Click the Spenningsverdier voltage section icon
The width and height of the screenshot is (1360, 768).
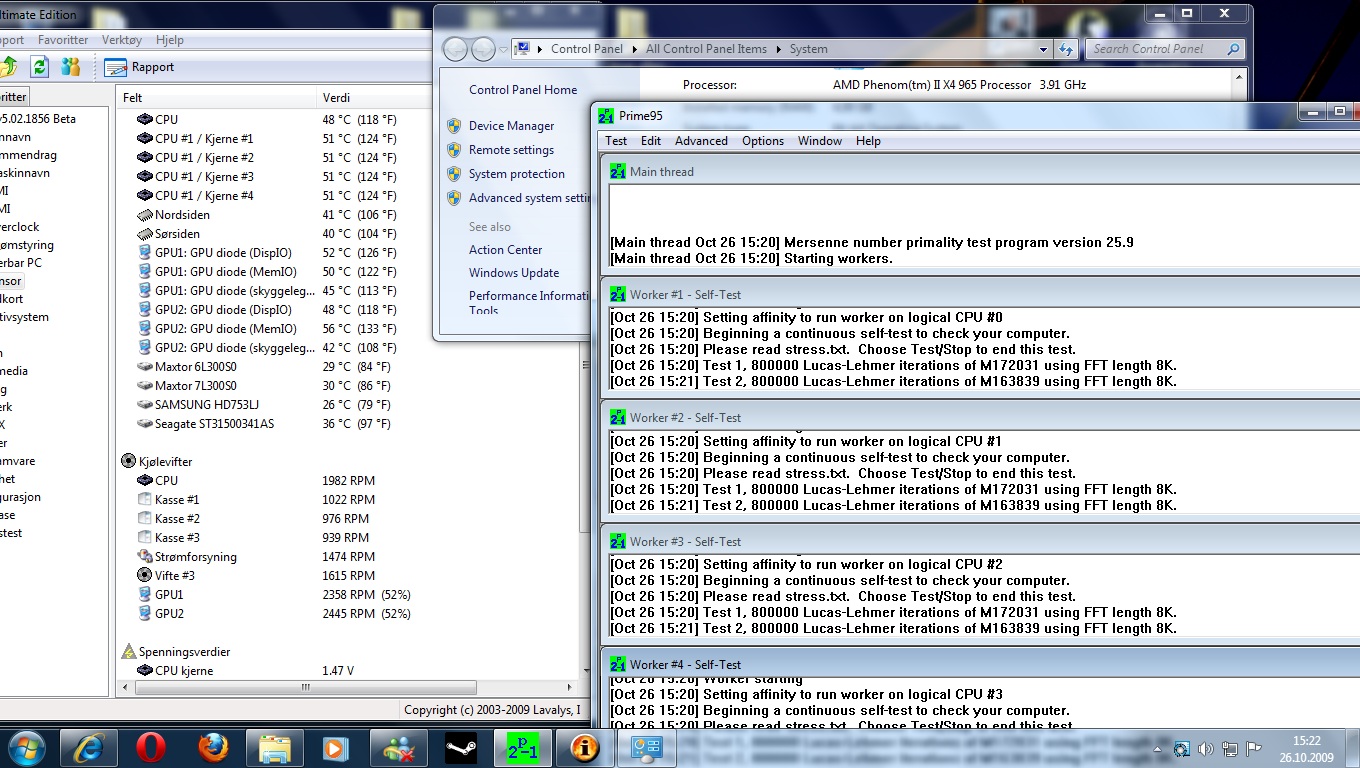coord(128,651)
